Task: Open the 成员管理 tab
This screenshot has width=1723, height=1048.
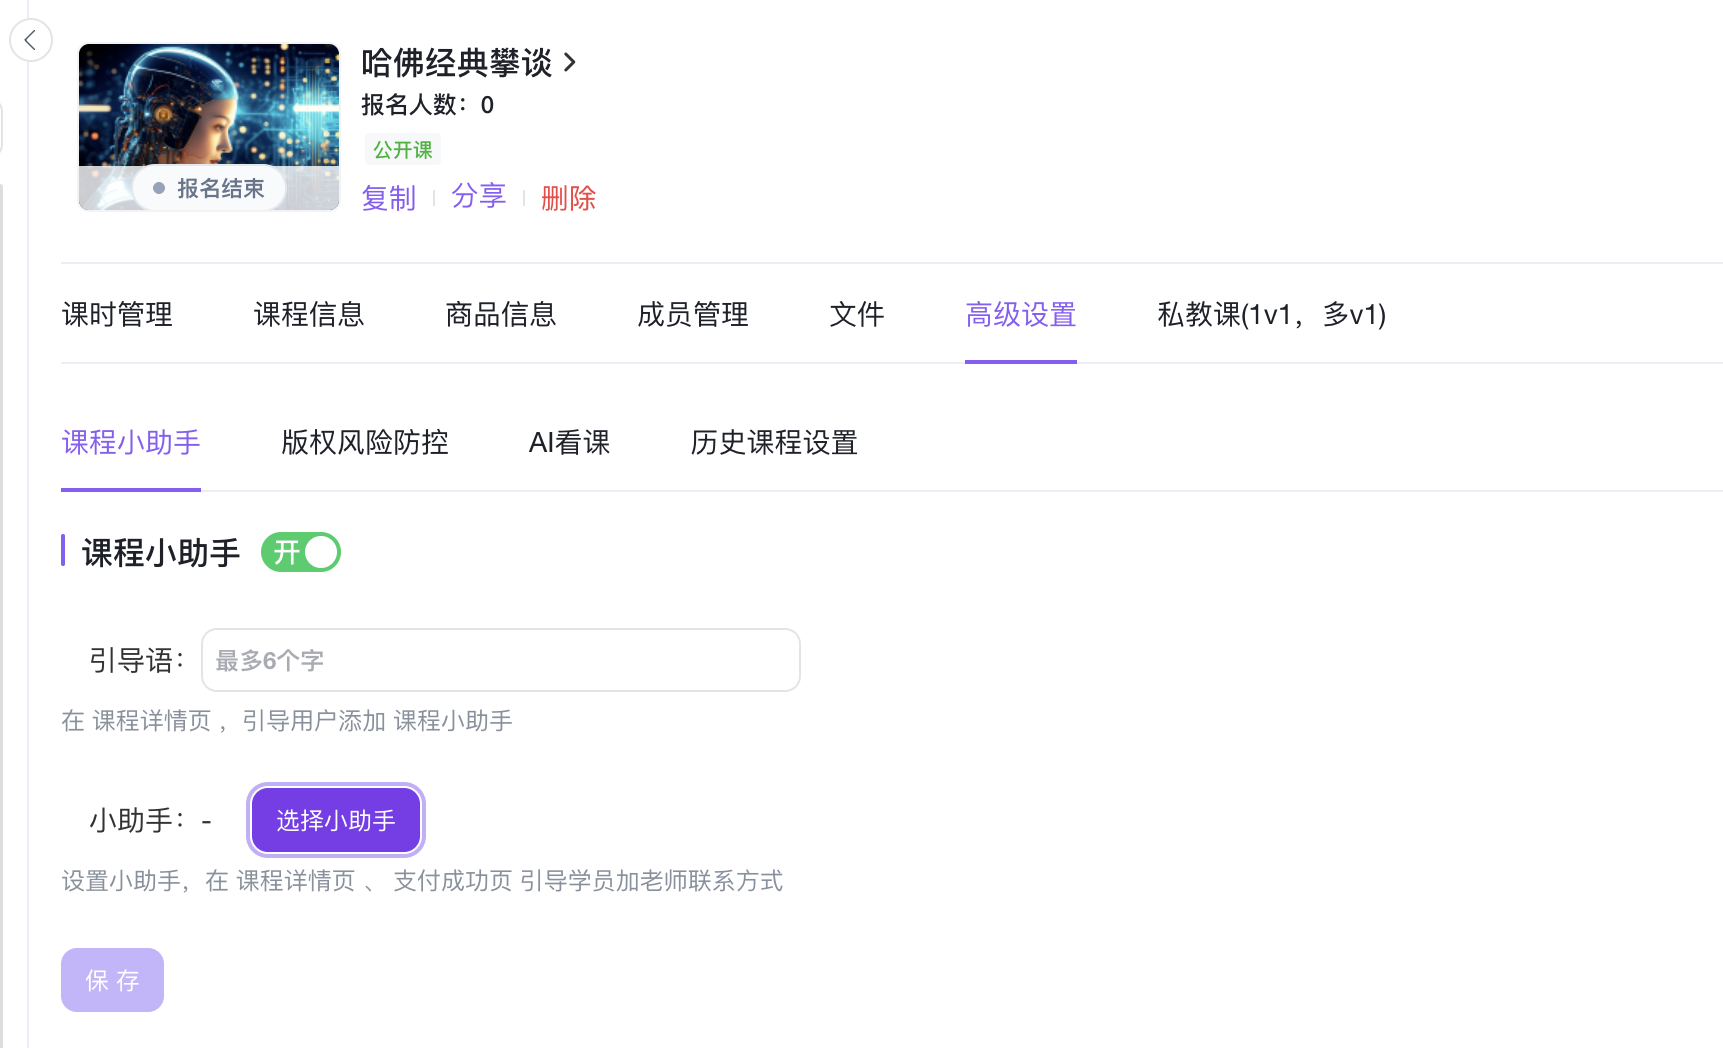Action: [x=693, y=314]
